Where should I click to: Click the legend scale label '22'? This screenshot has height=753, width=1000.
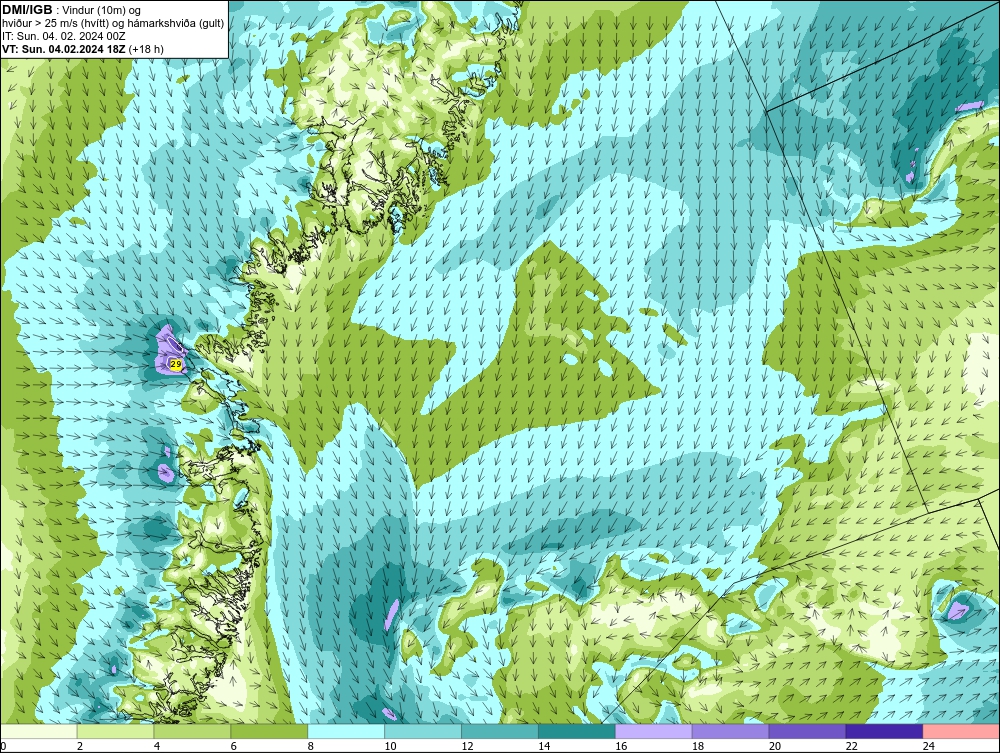coord(851,746)
